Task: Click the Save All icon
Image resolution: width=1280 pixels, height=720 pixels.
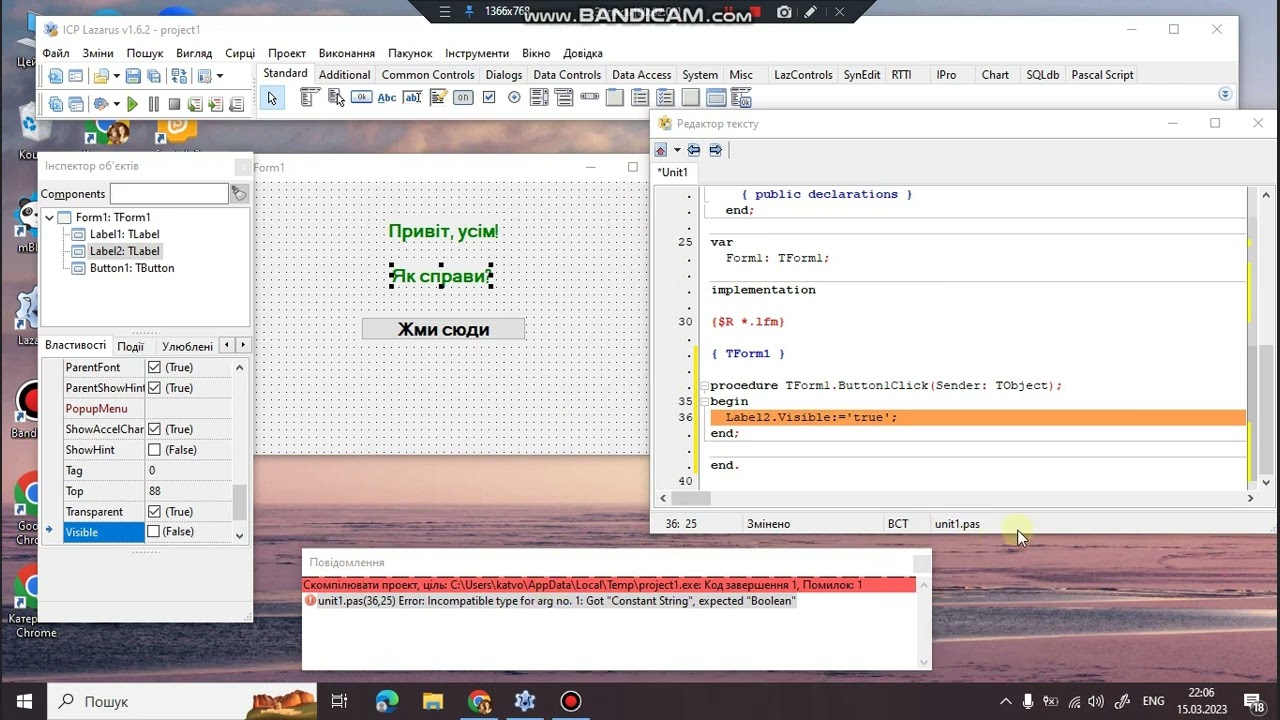Action: tap(154, 76)
